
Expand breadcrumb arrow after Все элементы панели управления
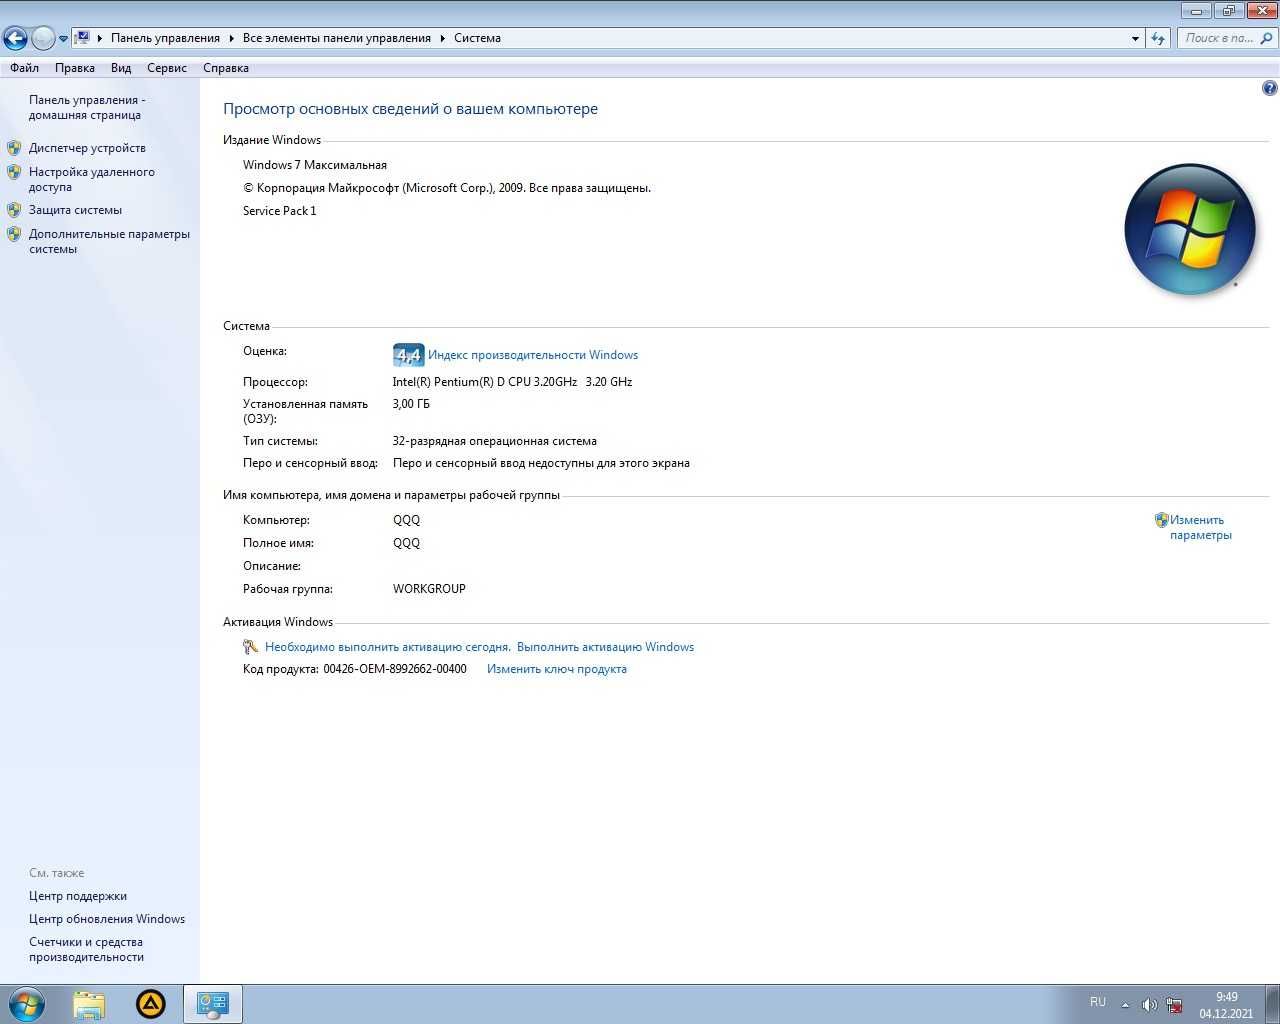(443, 38)
